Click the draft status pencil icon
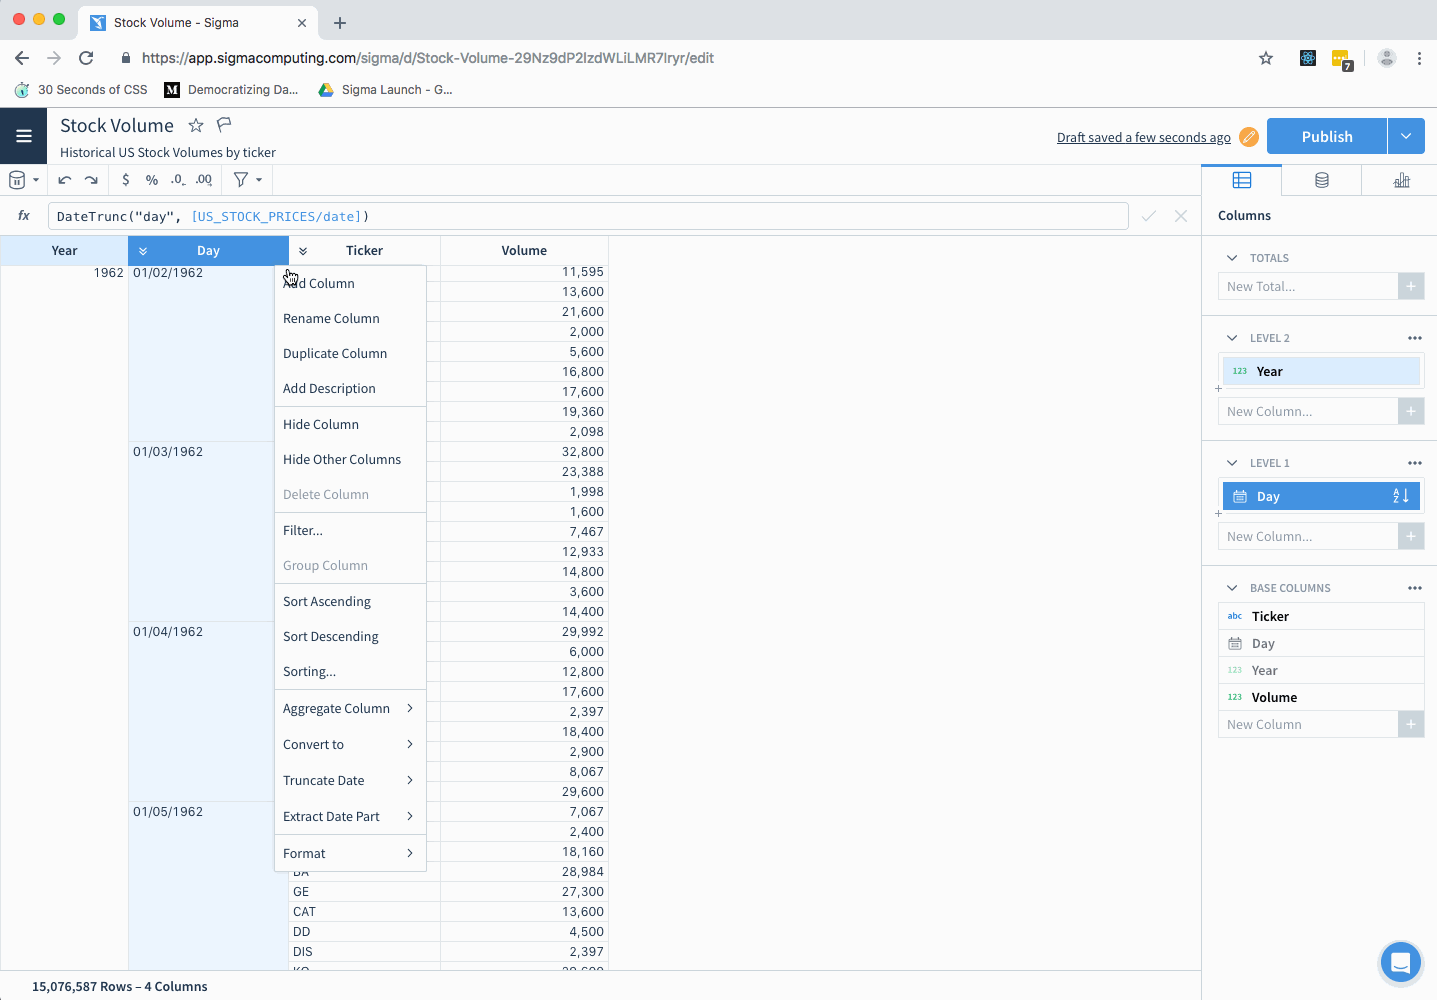Screen dimensions: 1437x1000 [x=1249, y=137]
